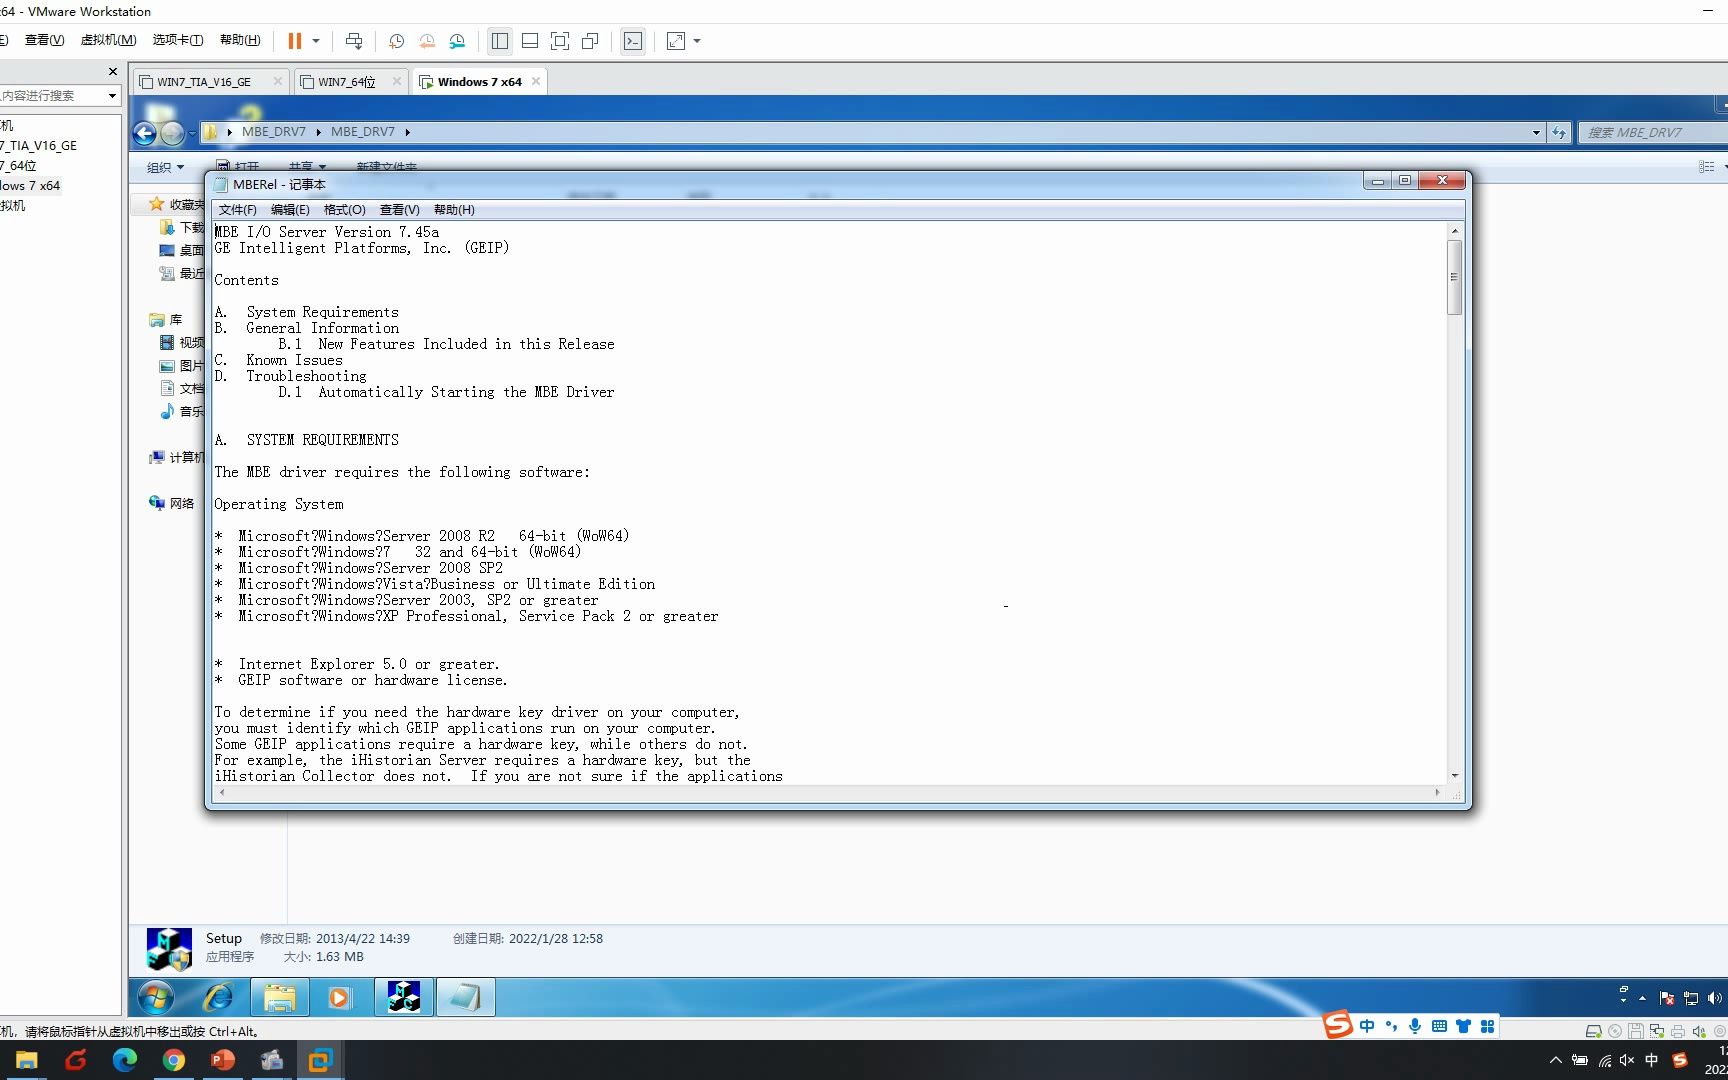Open the guest Action Center flag icon
Viewport: 1728px width, 1080px height.
click(x=1667, y=998)
